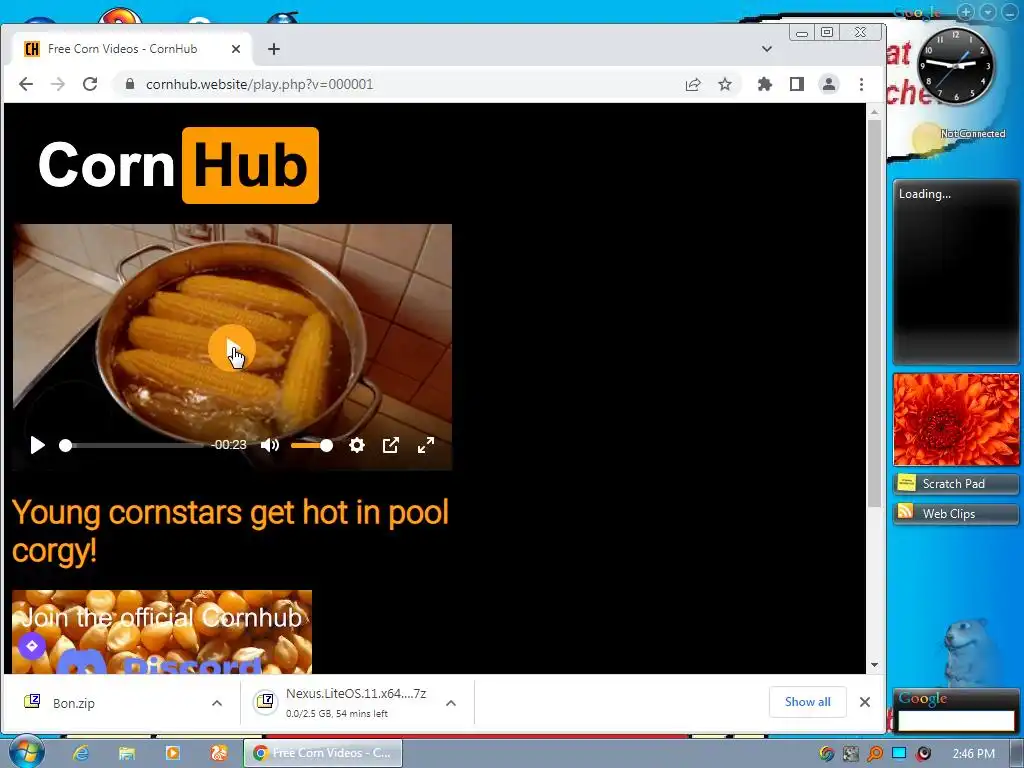Click the analog clock gadget
Viewport: 1024px width, 768px height.
point(955,65)
